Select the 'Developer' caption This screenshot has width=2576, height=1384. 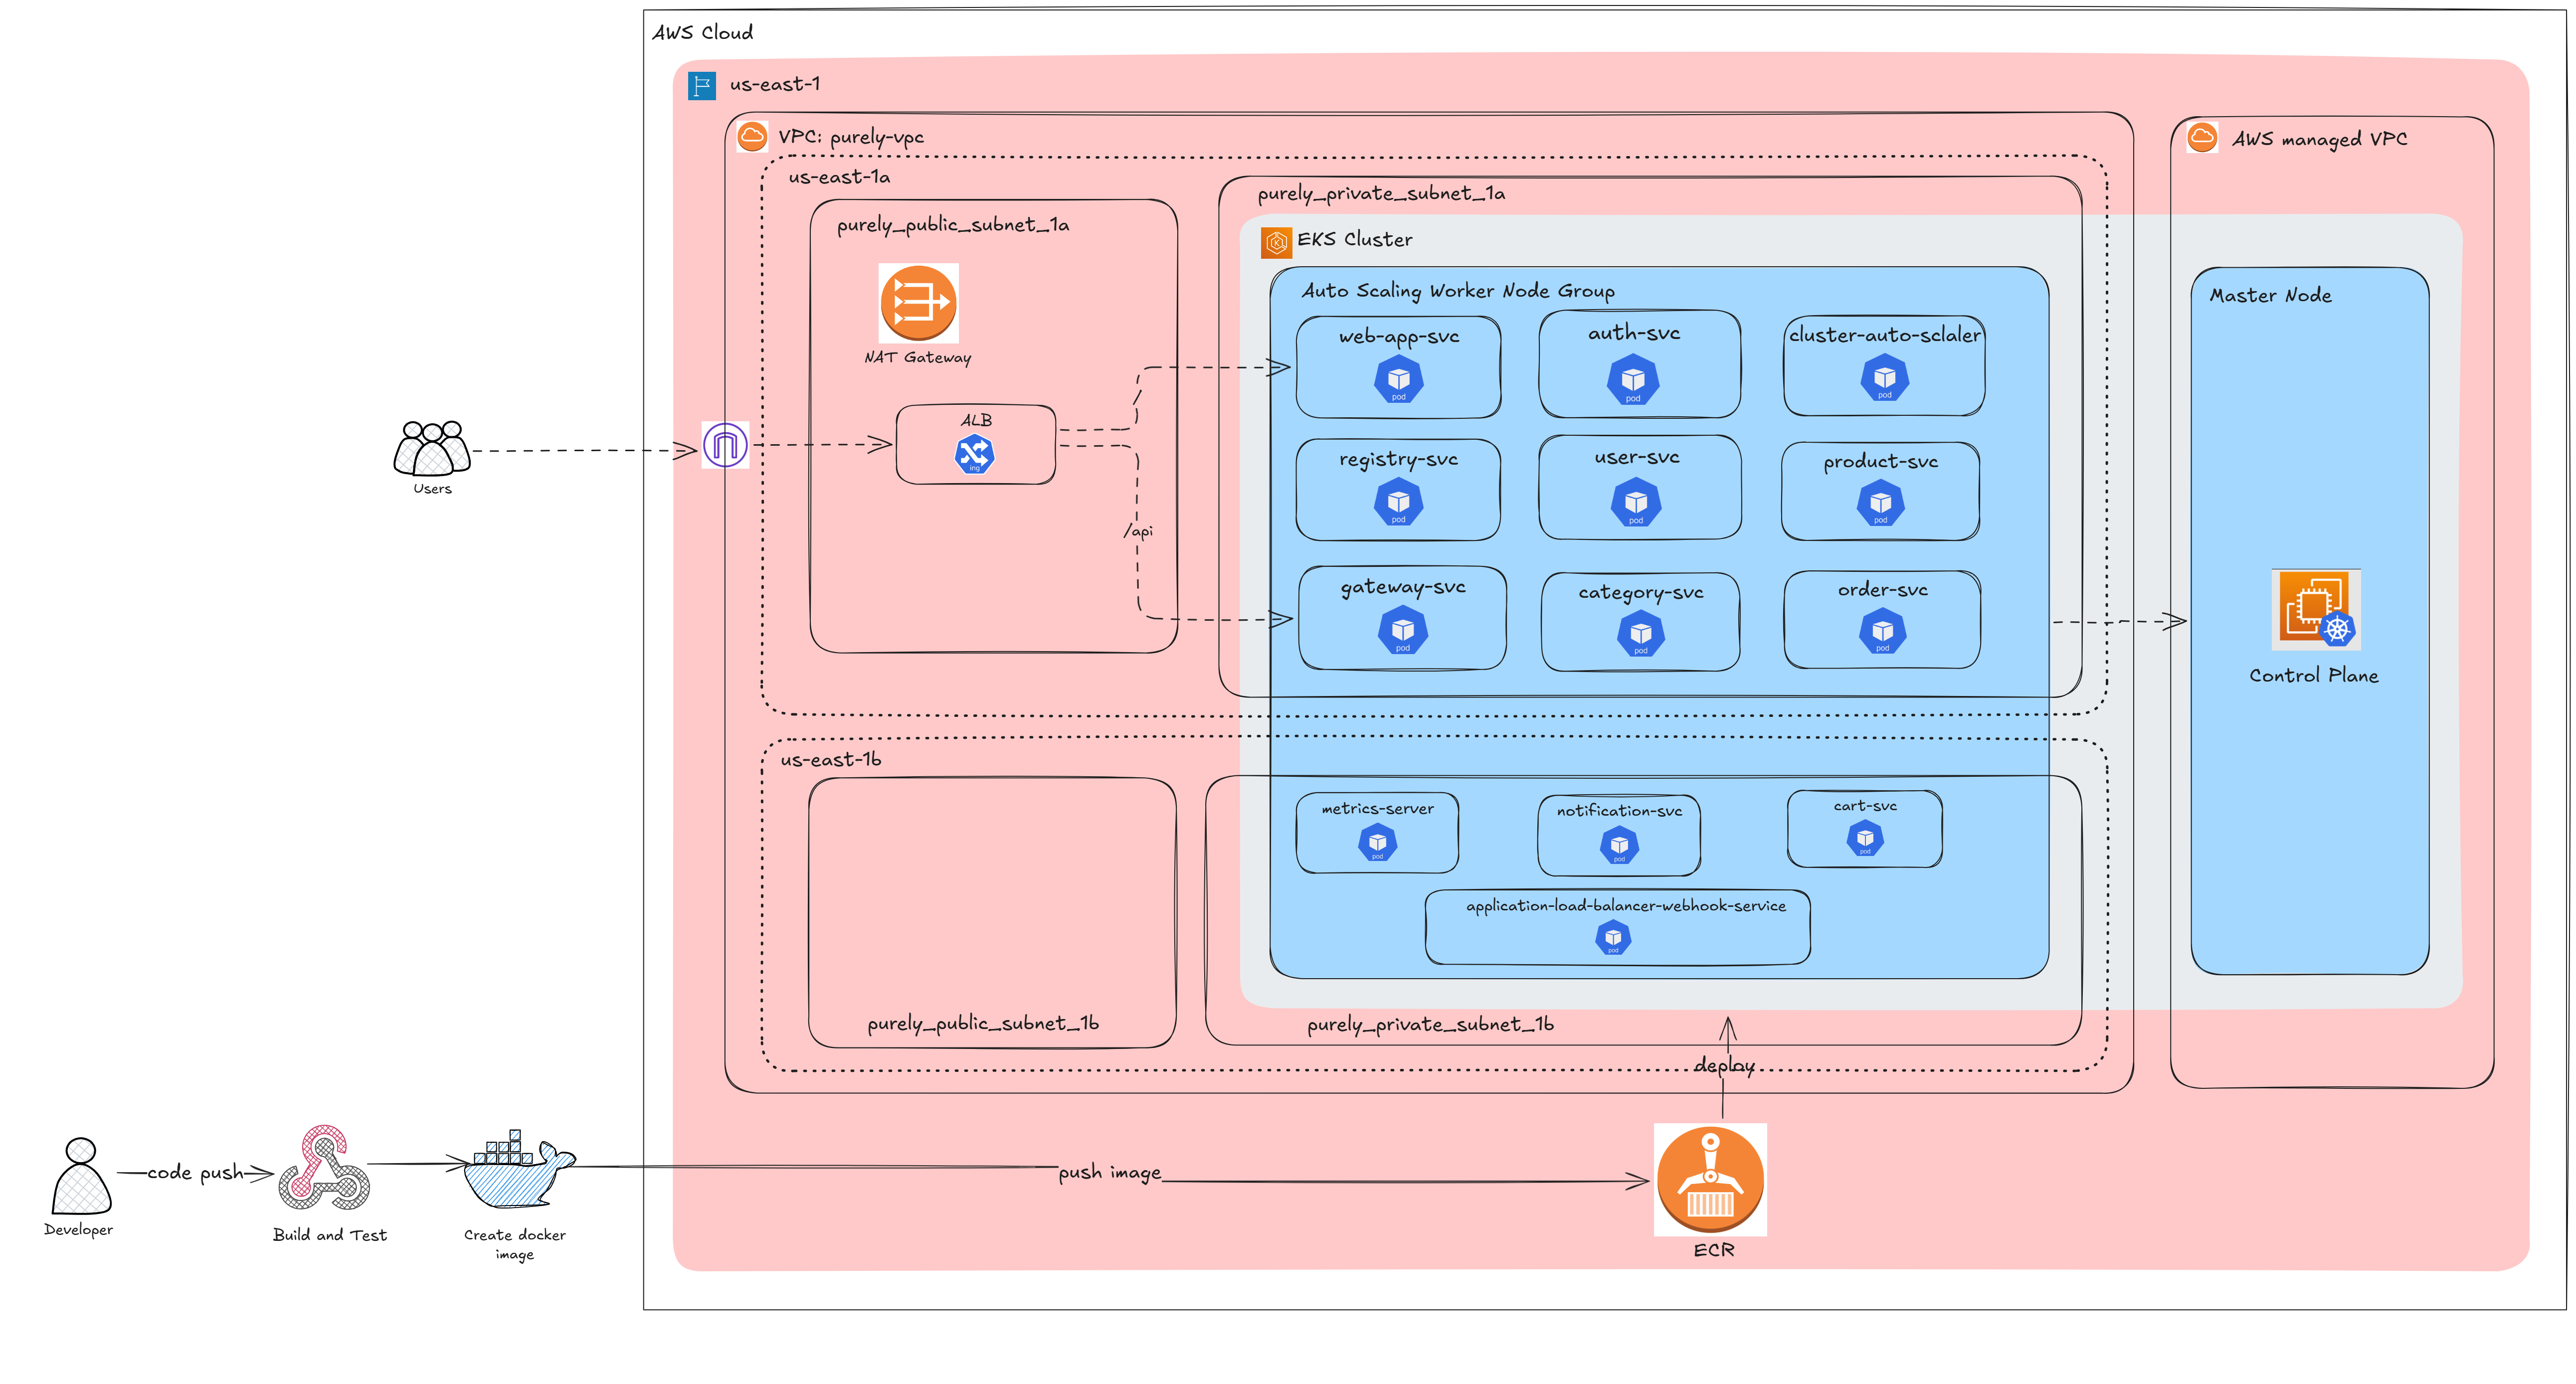coord(79,1230)
